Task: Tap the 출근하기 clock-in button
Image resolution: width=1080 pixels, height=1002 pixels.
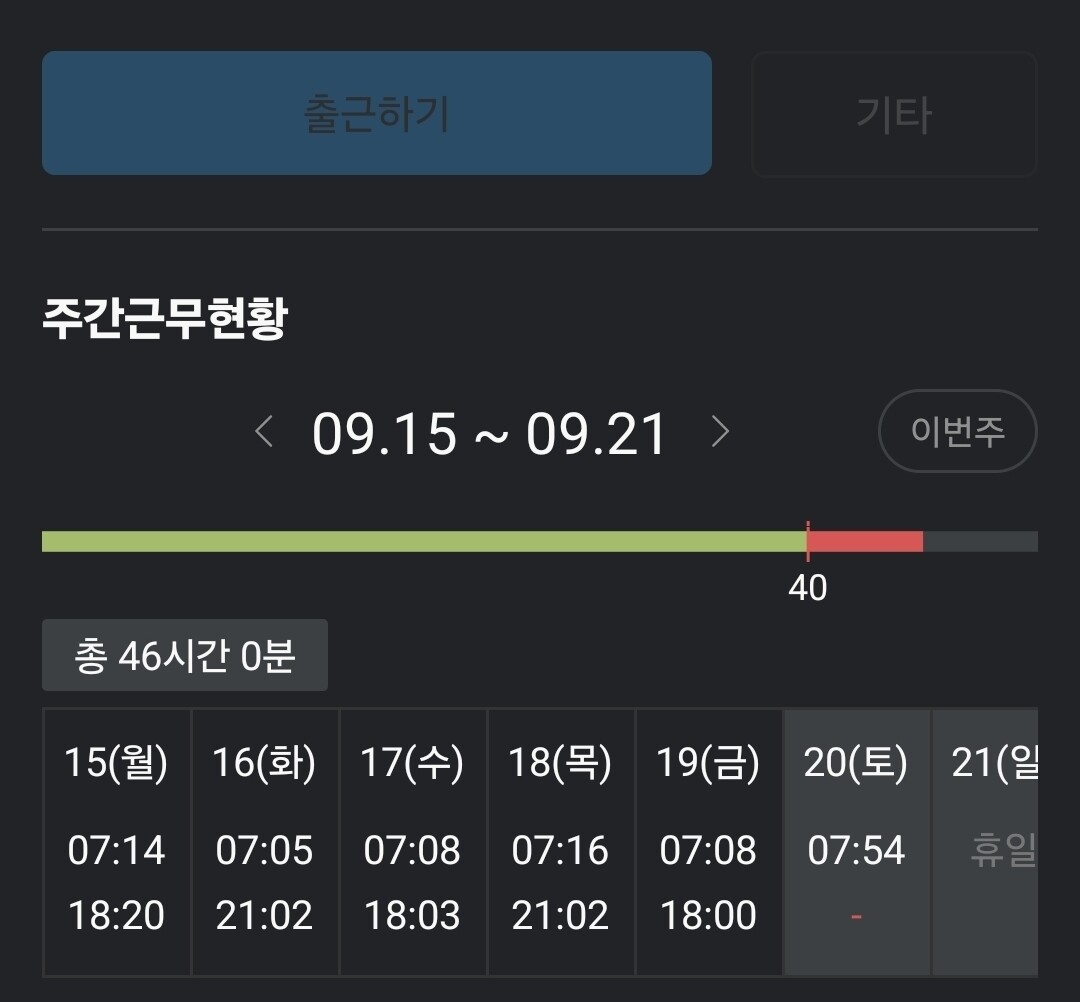Action: (x=377, y=113)
